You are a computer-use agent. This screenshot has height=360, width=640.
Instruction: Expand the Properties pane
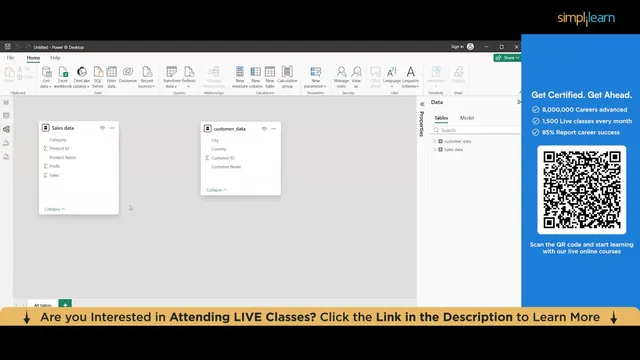tap(422, 104)
